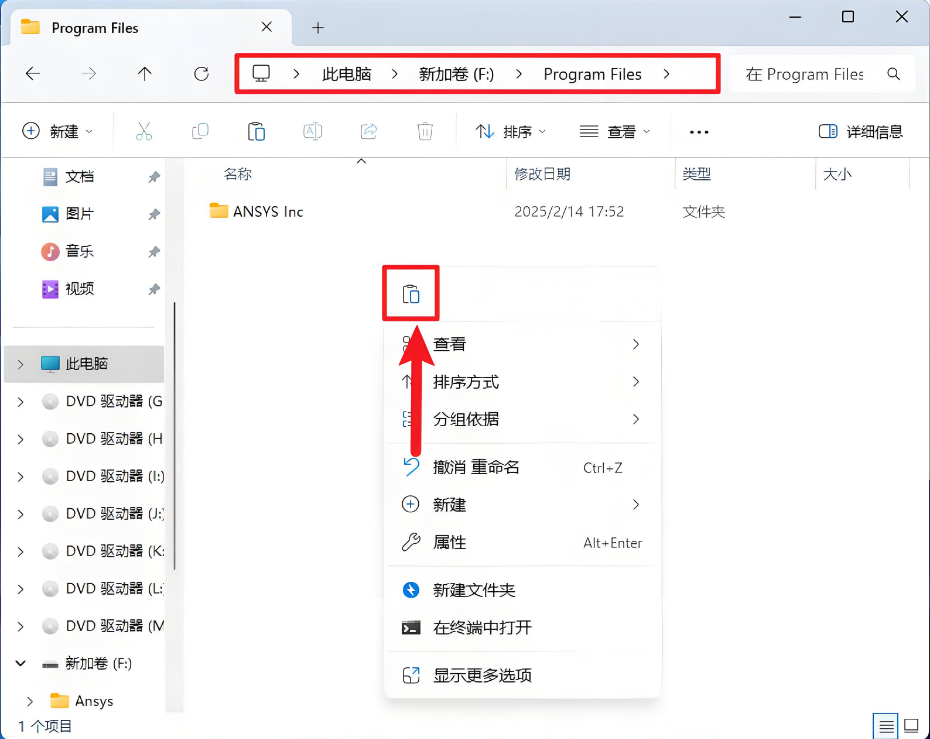
Task: Open the 排序 sort dropdown
Action: point(511,131)
